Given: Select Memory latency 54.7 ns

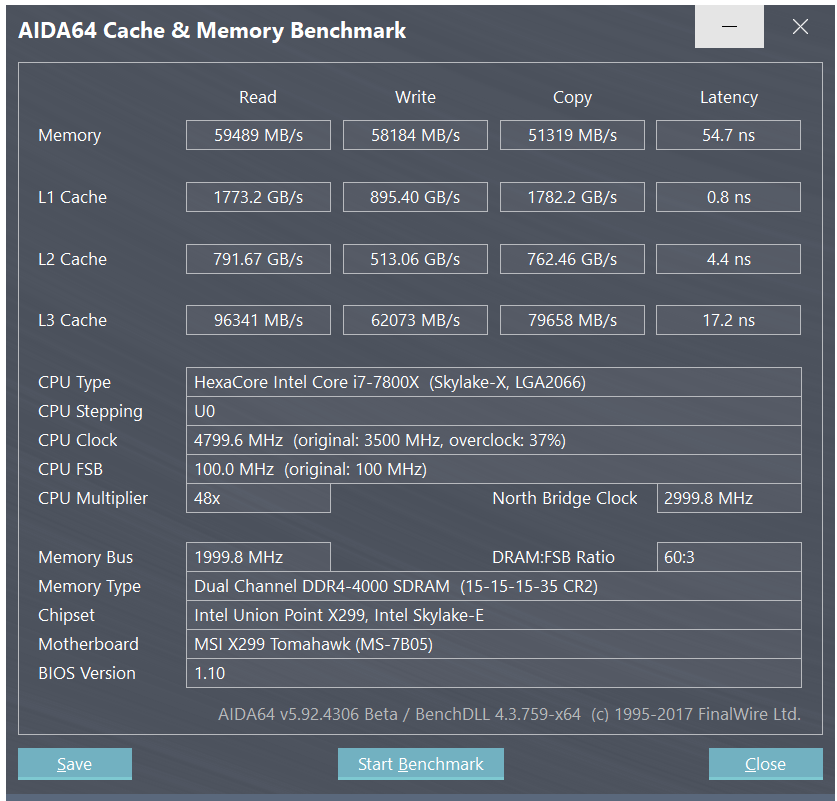Looking at the screenshot, I should click(x=729, y=135).
